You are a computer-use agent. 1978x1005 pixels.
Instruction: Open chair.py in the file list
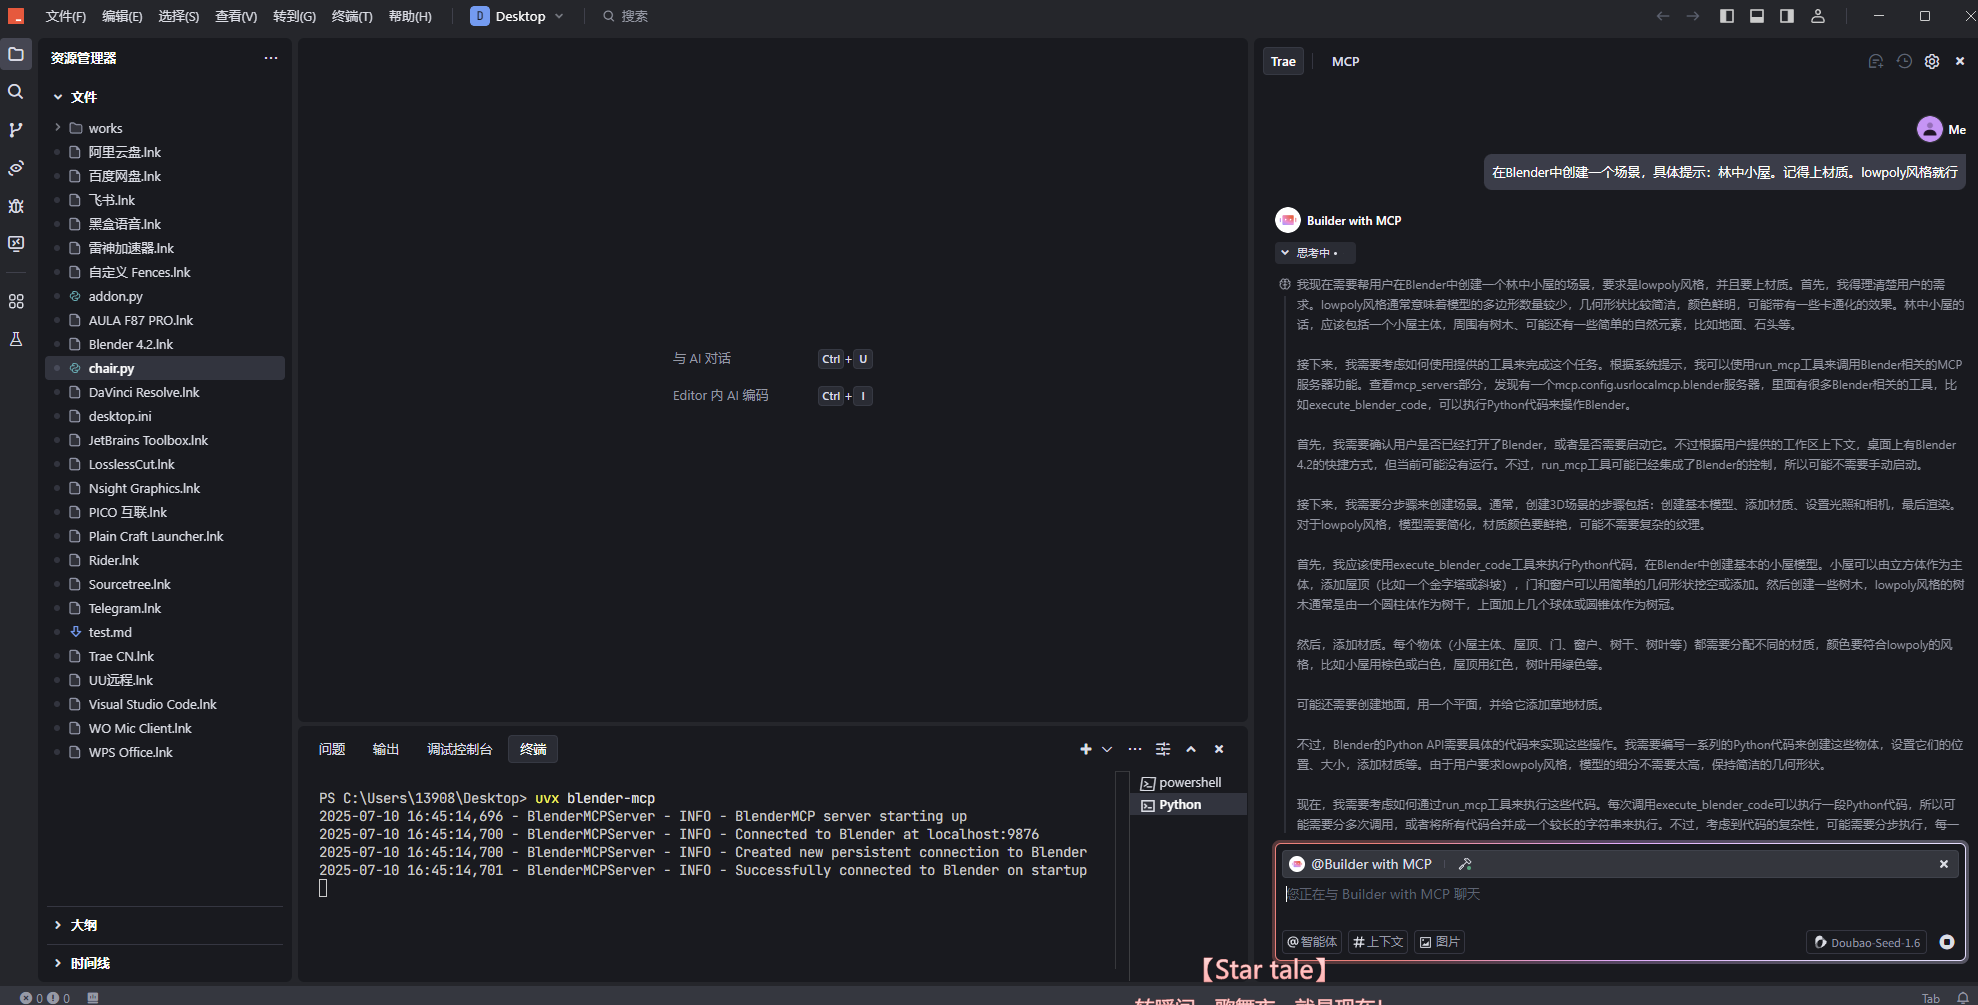coord(111,368)
